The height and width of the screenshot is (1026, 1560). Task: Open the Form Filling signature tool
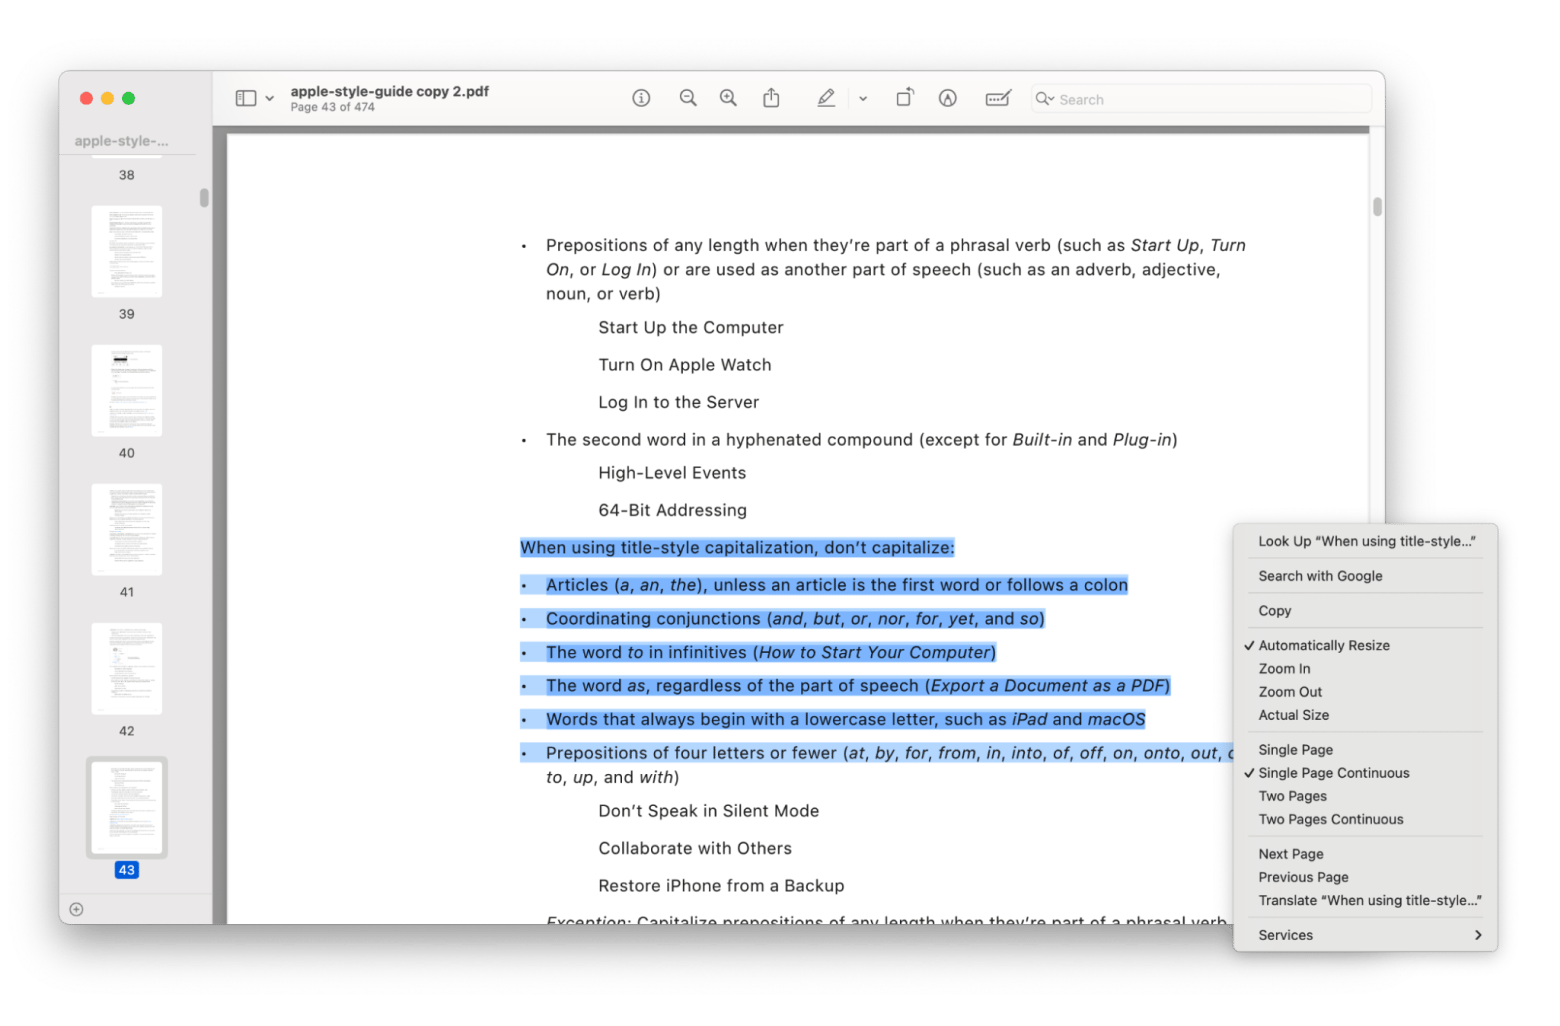(x=998, y=98)
